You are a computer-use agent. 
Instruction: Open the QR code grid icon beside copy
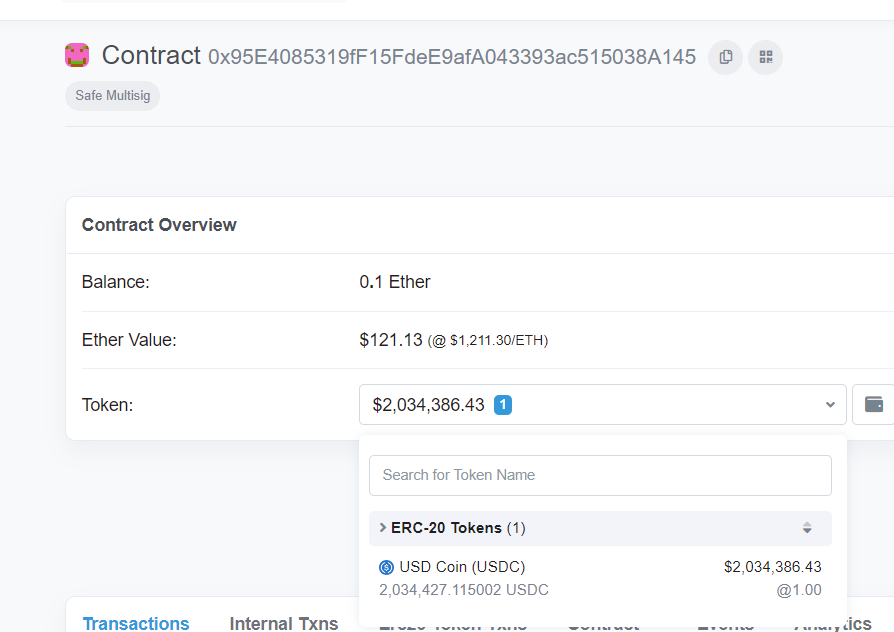765,57
